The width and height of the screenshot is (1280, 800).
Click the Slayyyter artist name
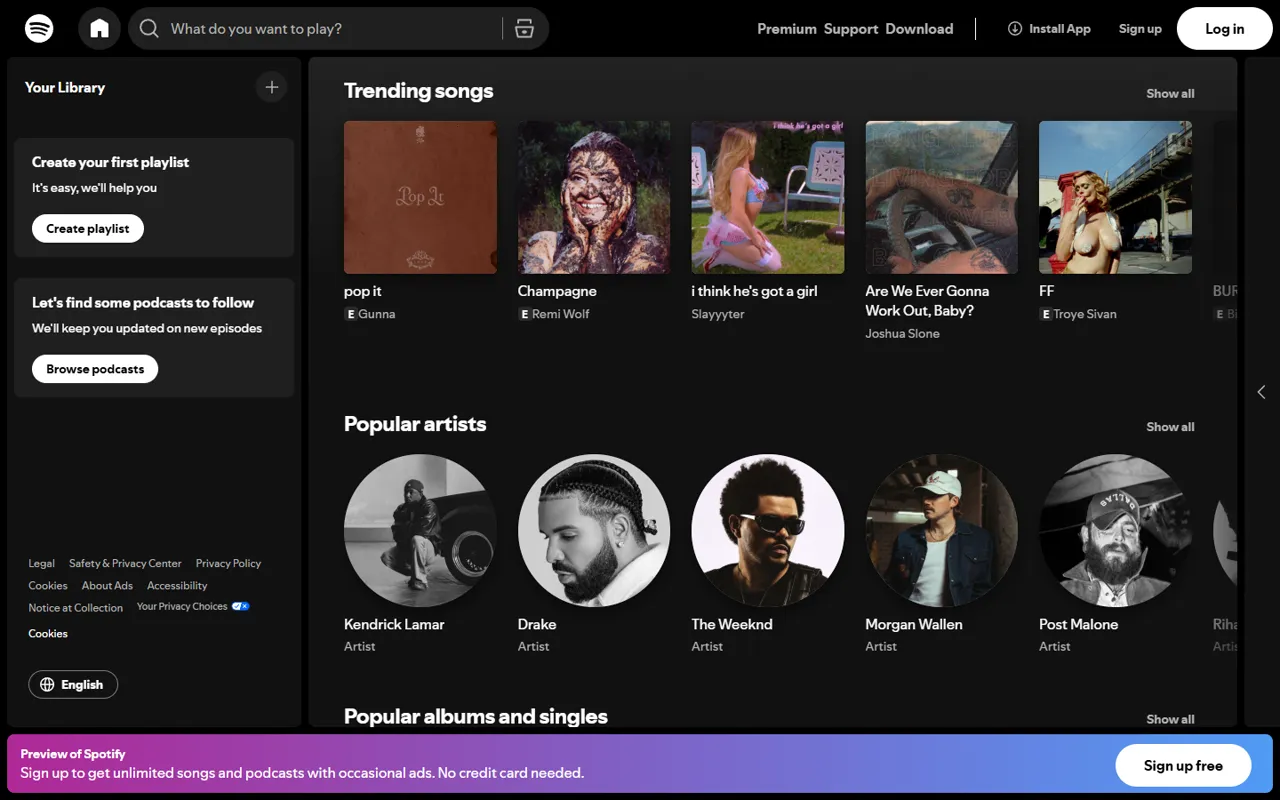point(718,314)
